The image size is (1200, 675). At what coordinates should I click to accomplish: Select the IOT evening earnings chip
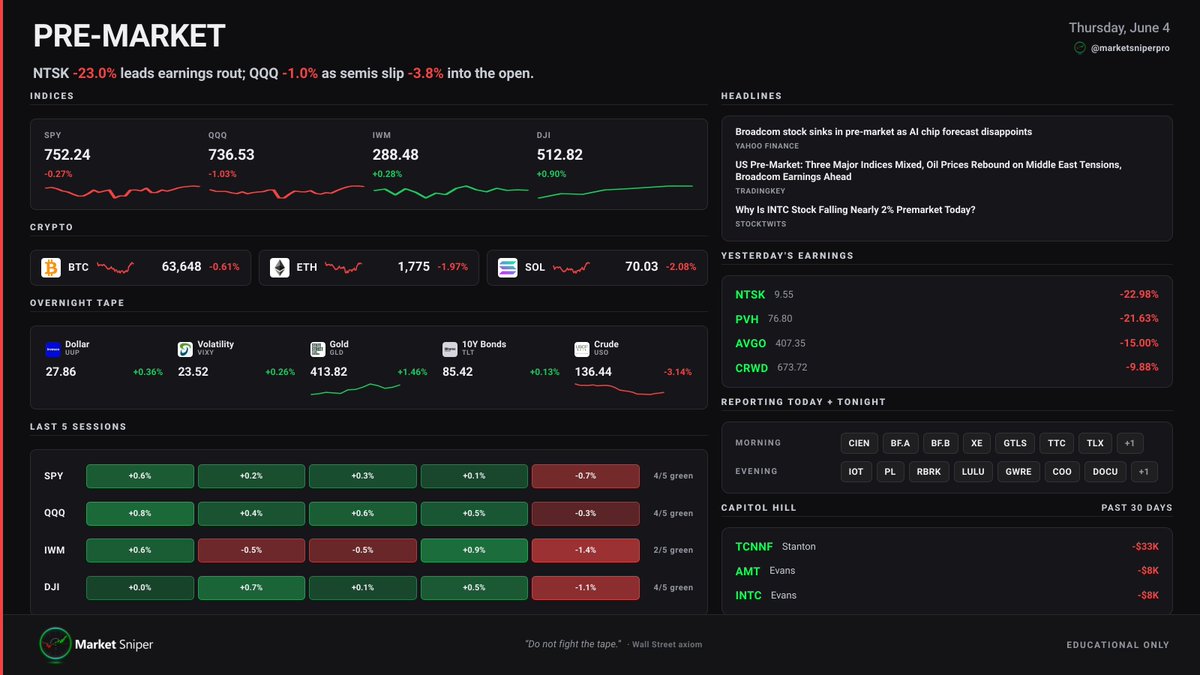point(856,472)
